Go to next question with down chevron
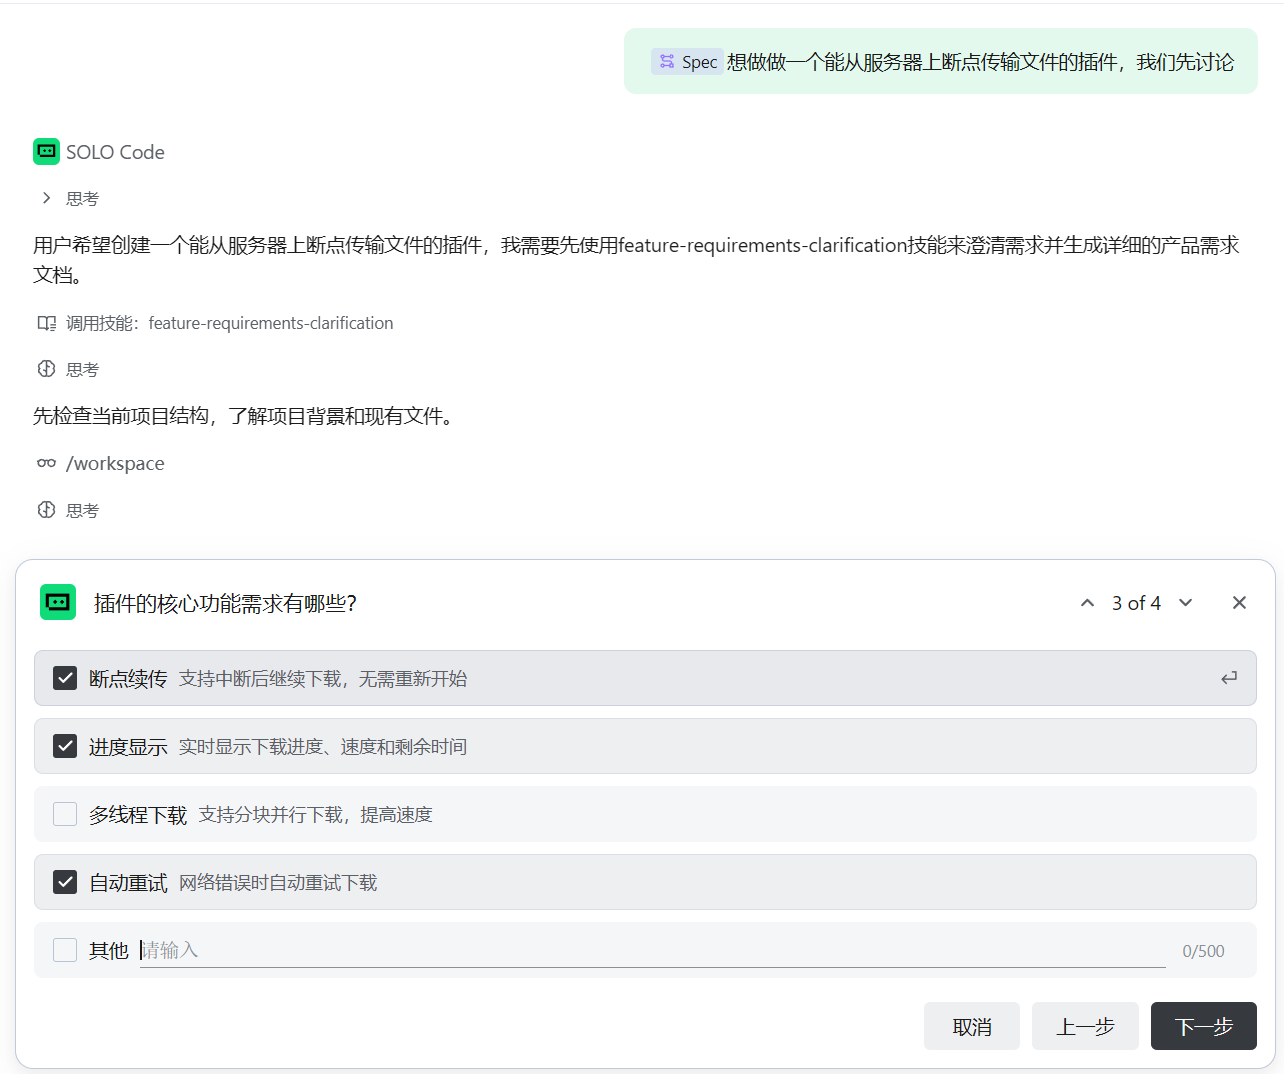The height and width of the screenshot is (1074, 1284). (1185, 603)
